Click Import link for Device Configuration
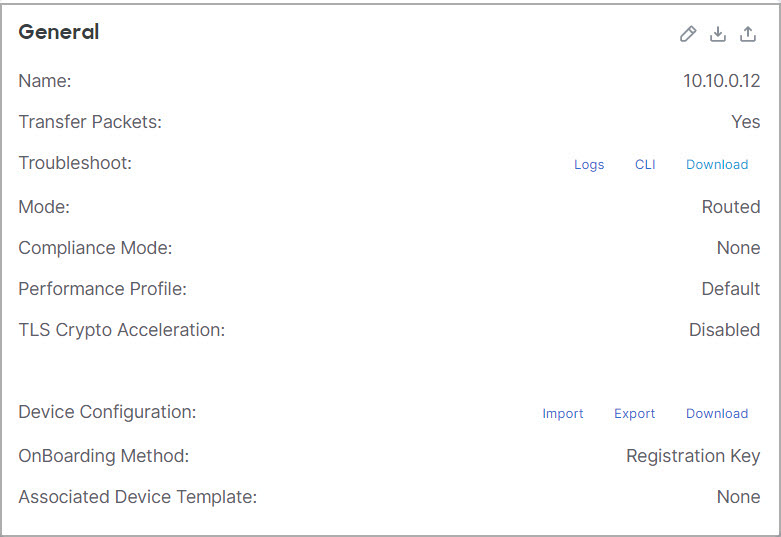 point(563,414)
